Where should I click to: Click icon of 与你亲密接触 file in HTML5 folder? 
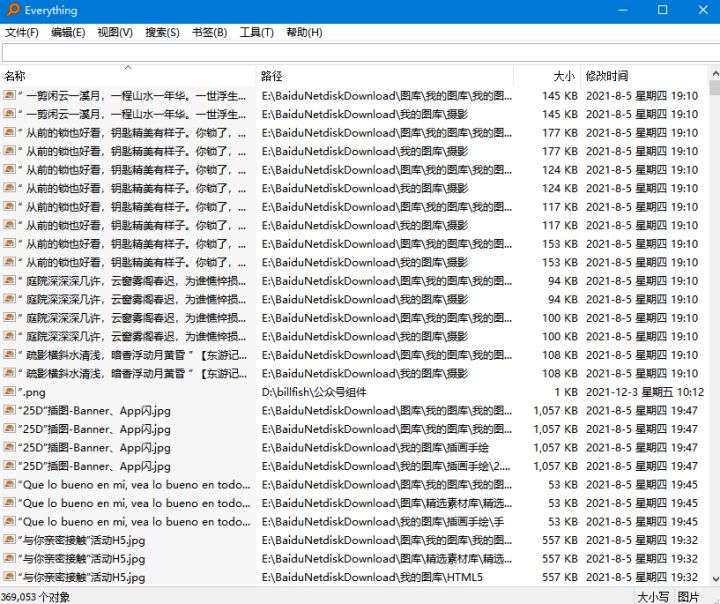coord(9,577)
